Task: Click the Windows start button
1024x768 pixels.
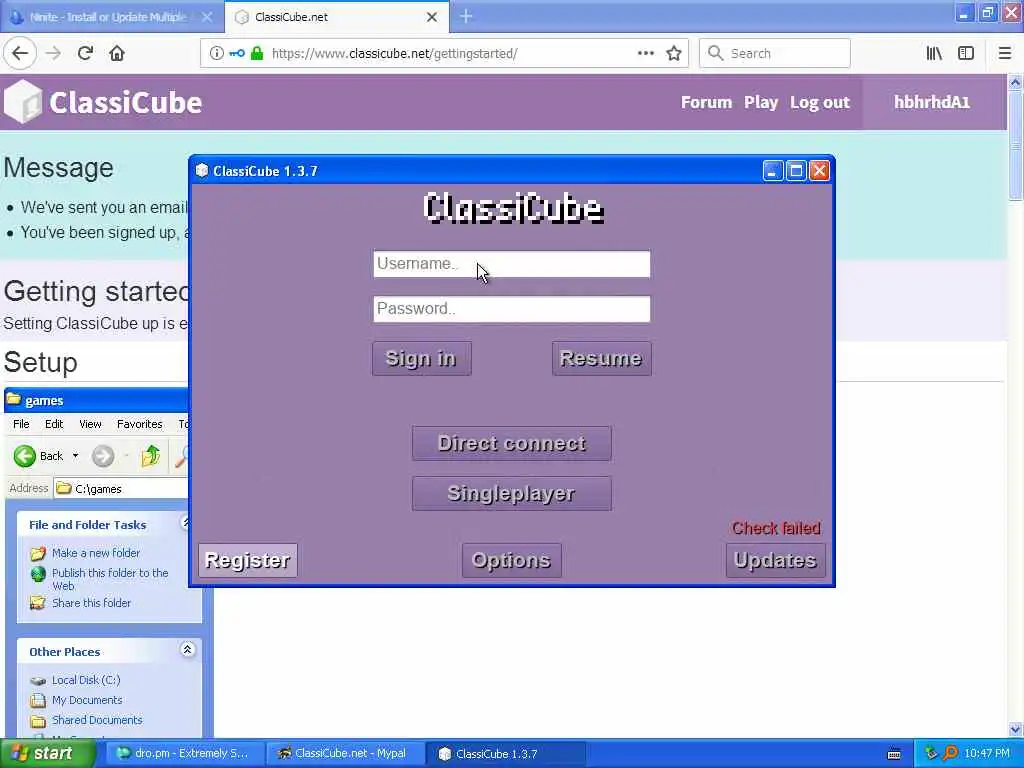Action: coord(47,753)
